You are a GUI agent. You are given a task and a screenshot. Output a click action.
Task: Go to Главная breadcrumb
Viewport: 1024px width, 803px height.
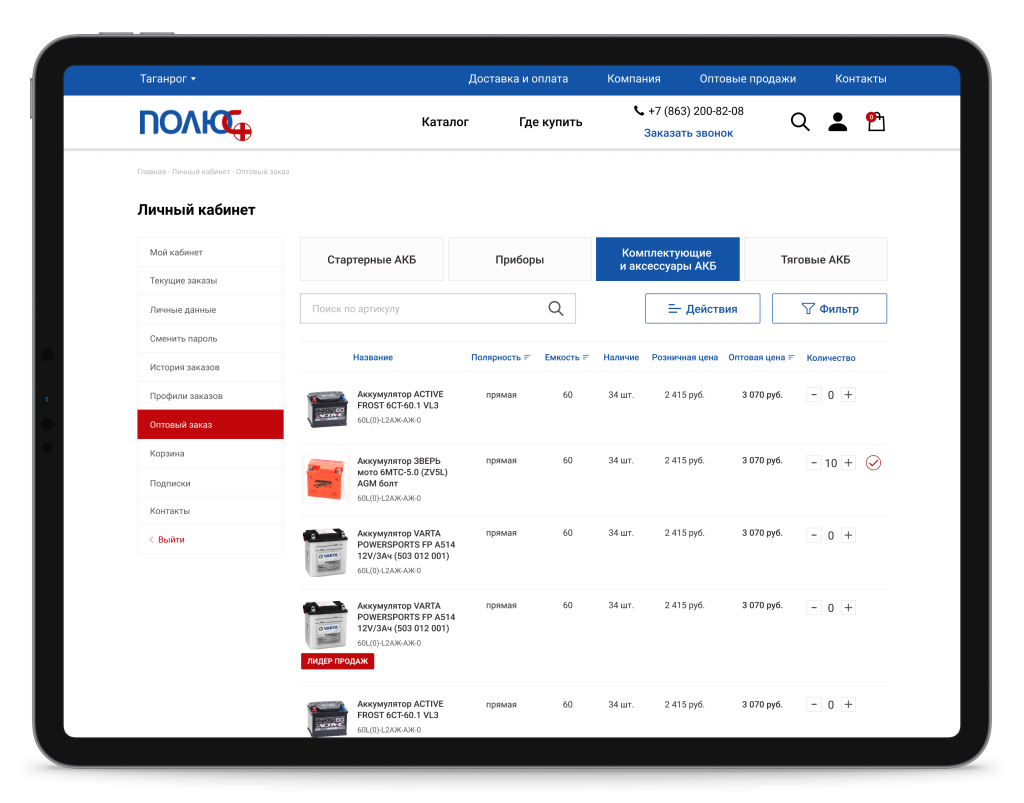click(x=152, y=172)
